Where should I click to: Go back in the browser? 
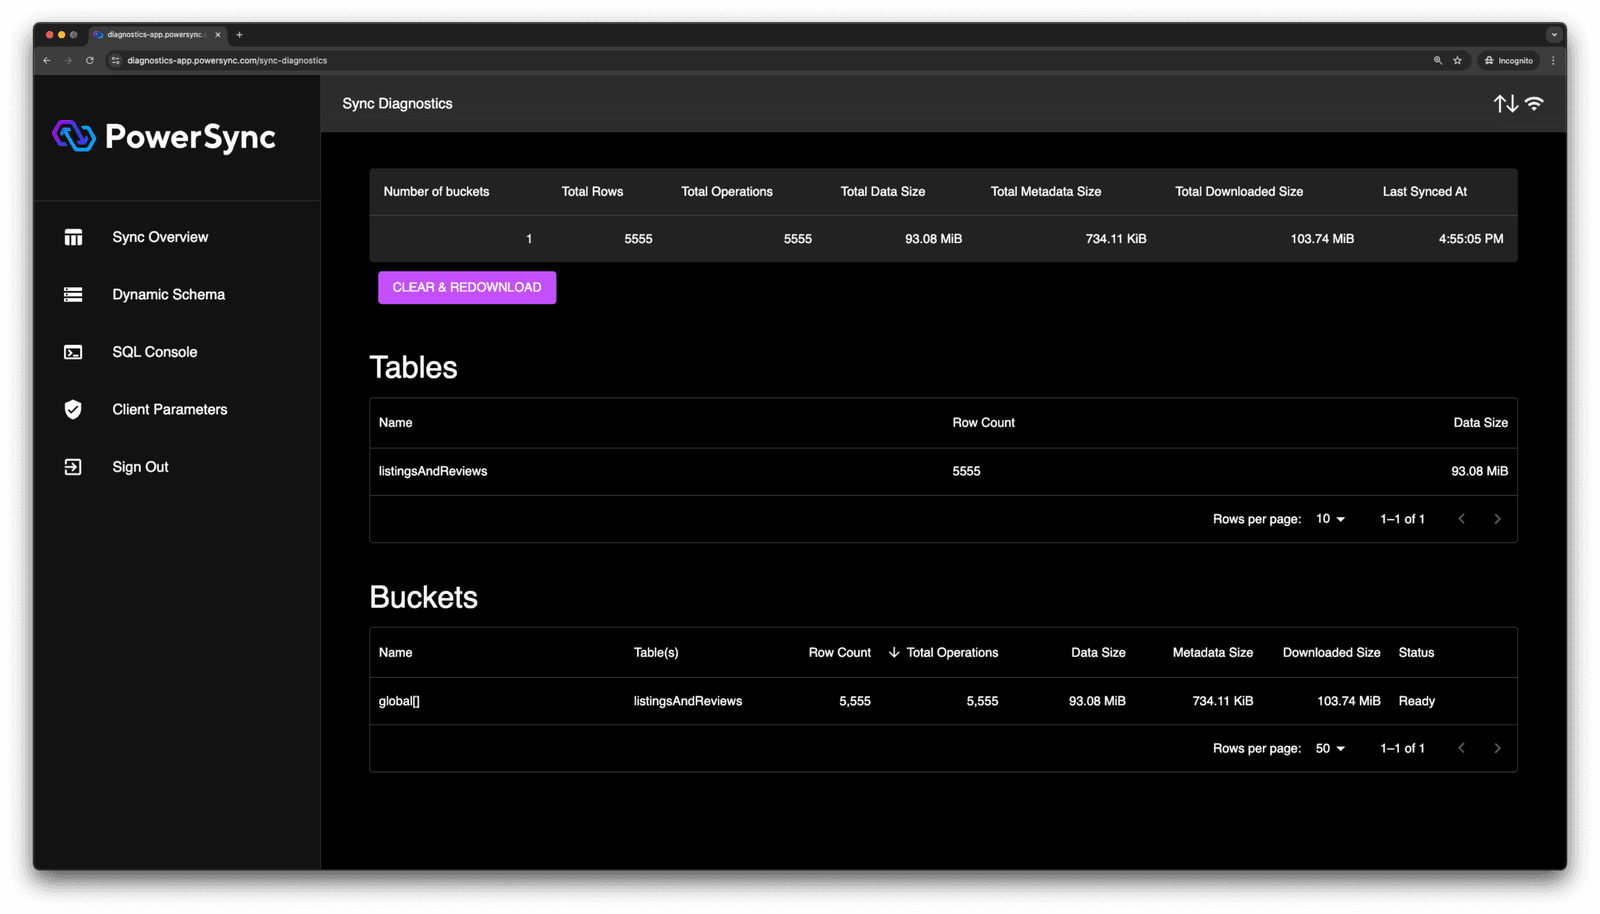[x=47, y=61]
